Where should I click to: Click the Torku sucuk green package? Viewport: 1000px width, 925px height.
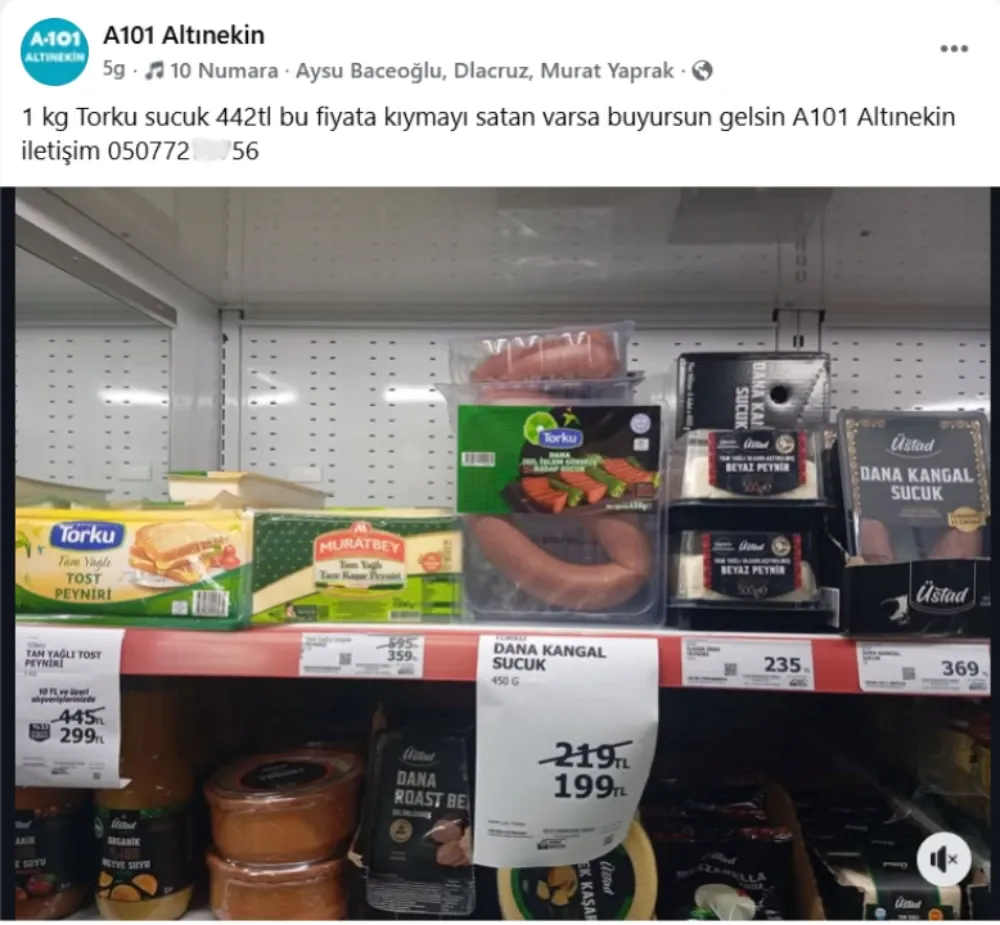tap(559, 459)
